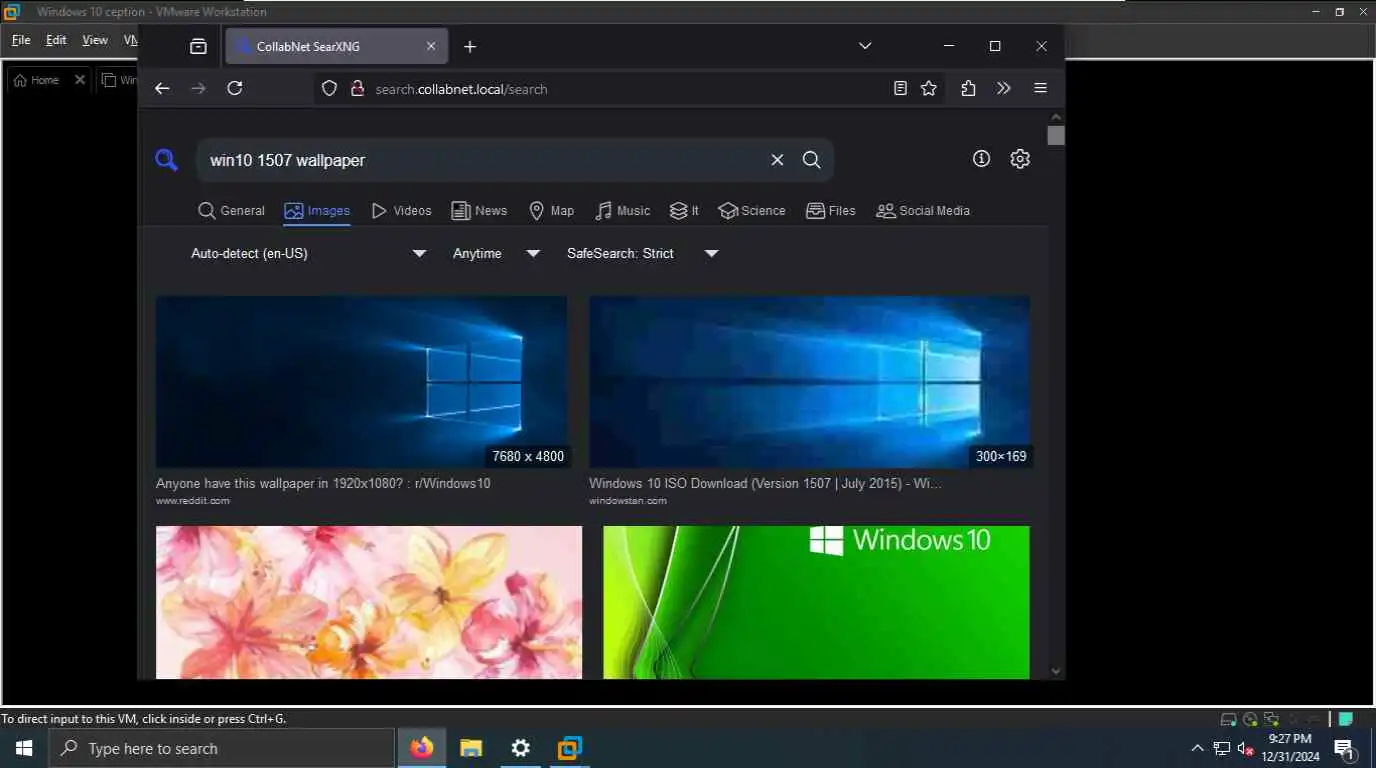List all tabs dropdown arrow in Firefox
Viewport: 1376px width, 768px height.
(x=865, y=46)
